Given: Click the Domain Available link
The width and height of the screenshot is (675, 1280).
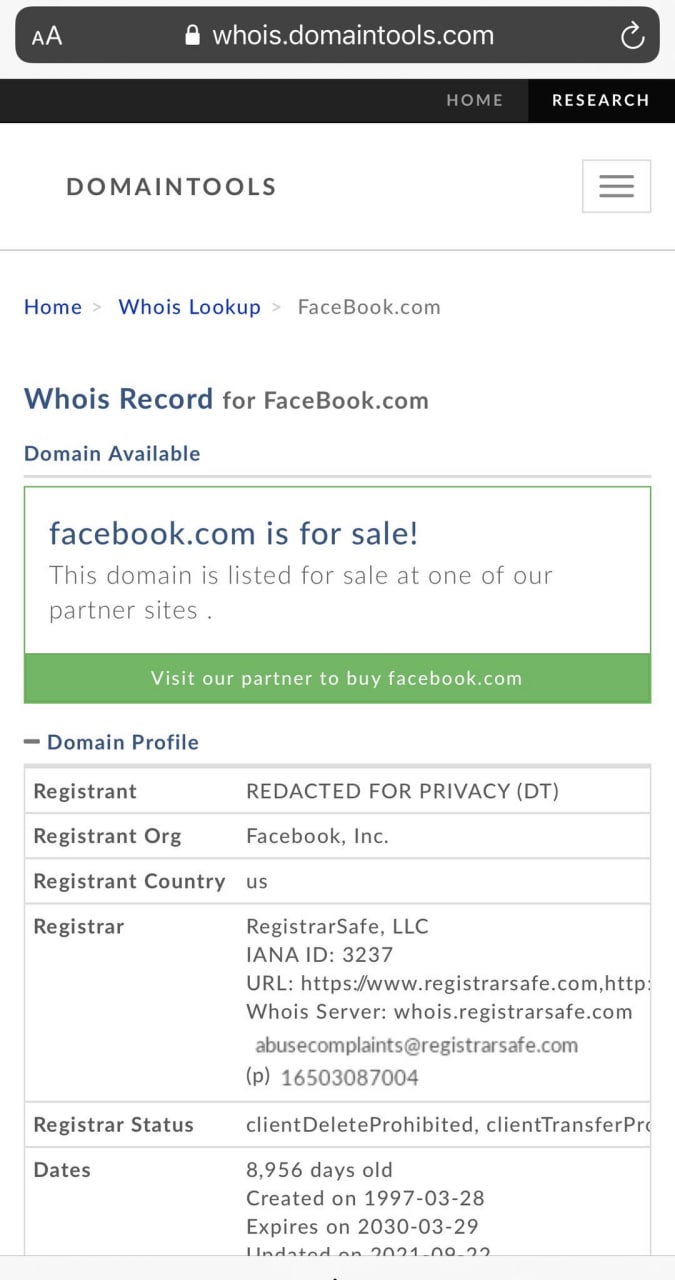Looking at the screenshot, I should 112,454.
